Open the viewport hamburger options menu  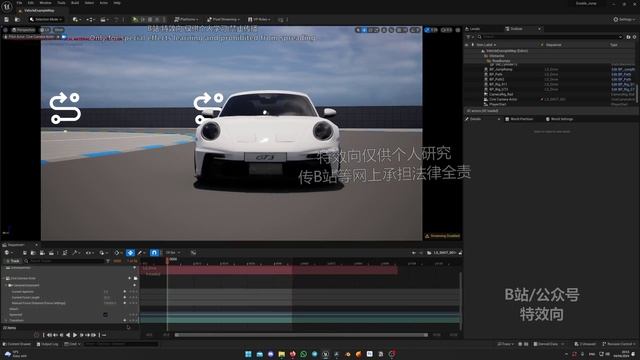5,30
